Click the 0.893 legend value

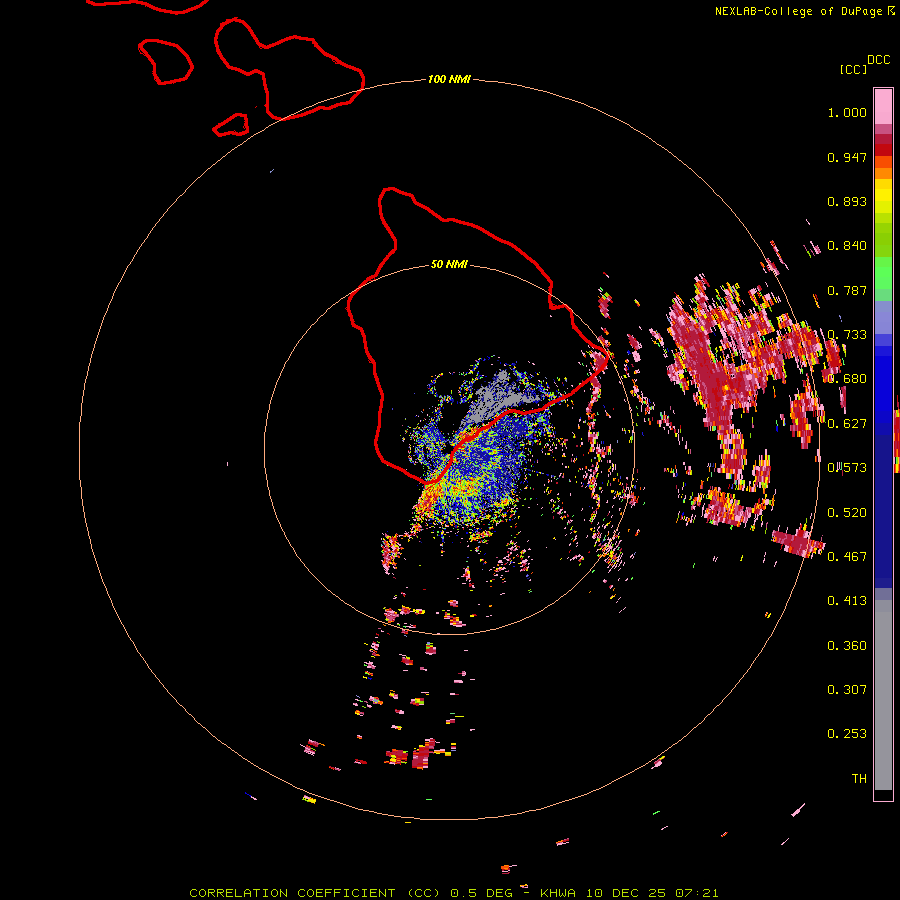point(847,201)
